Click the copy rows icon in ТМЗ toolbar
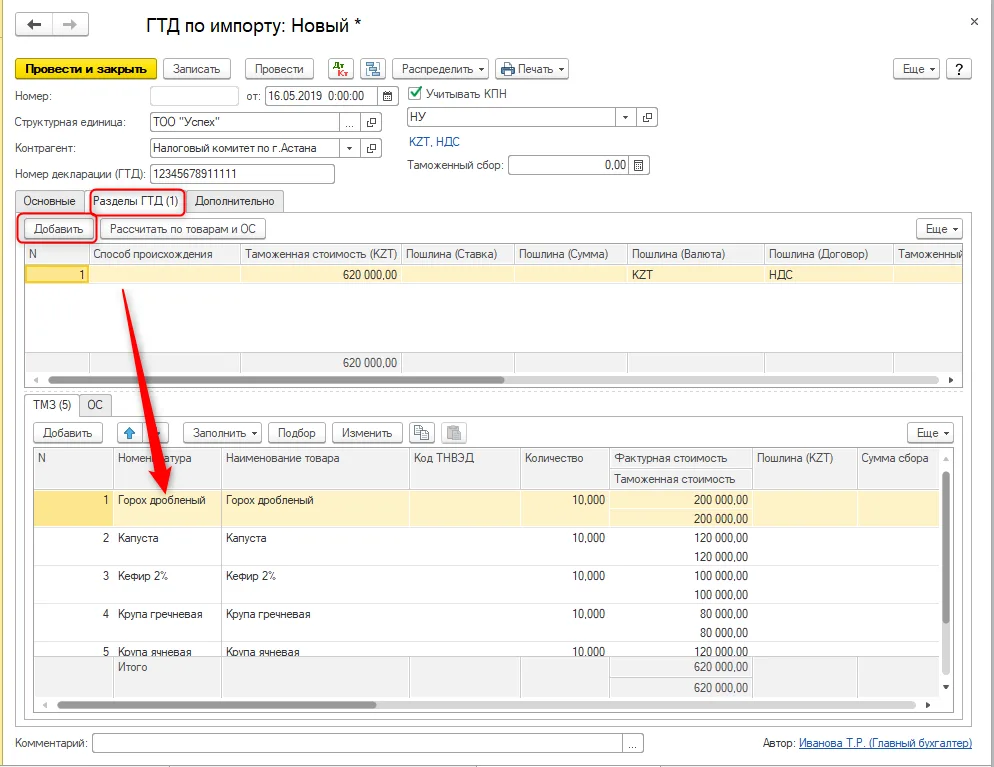 (422, 433)
